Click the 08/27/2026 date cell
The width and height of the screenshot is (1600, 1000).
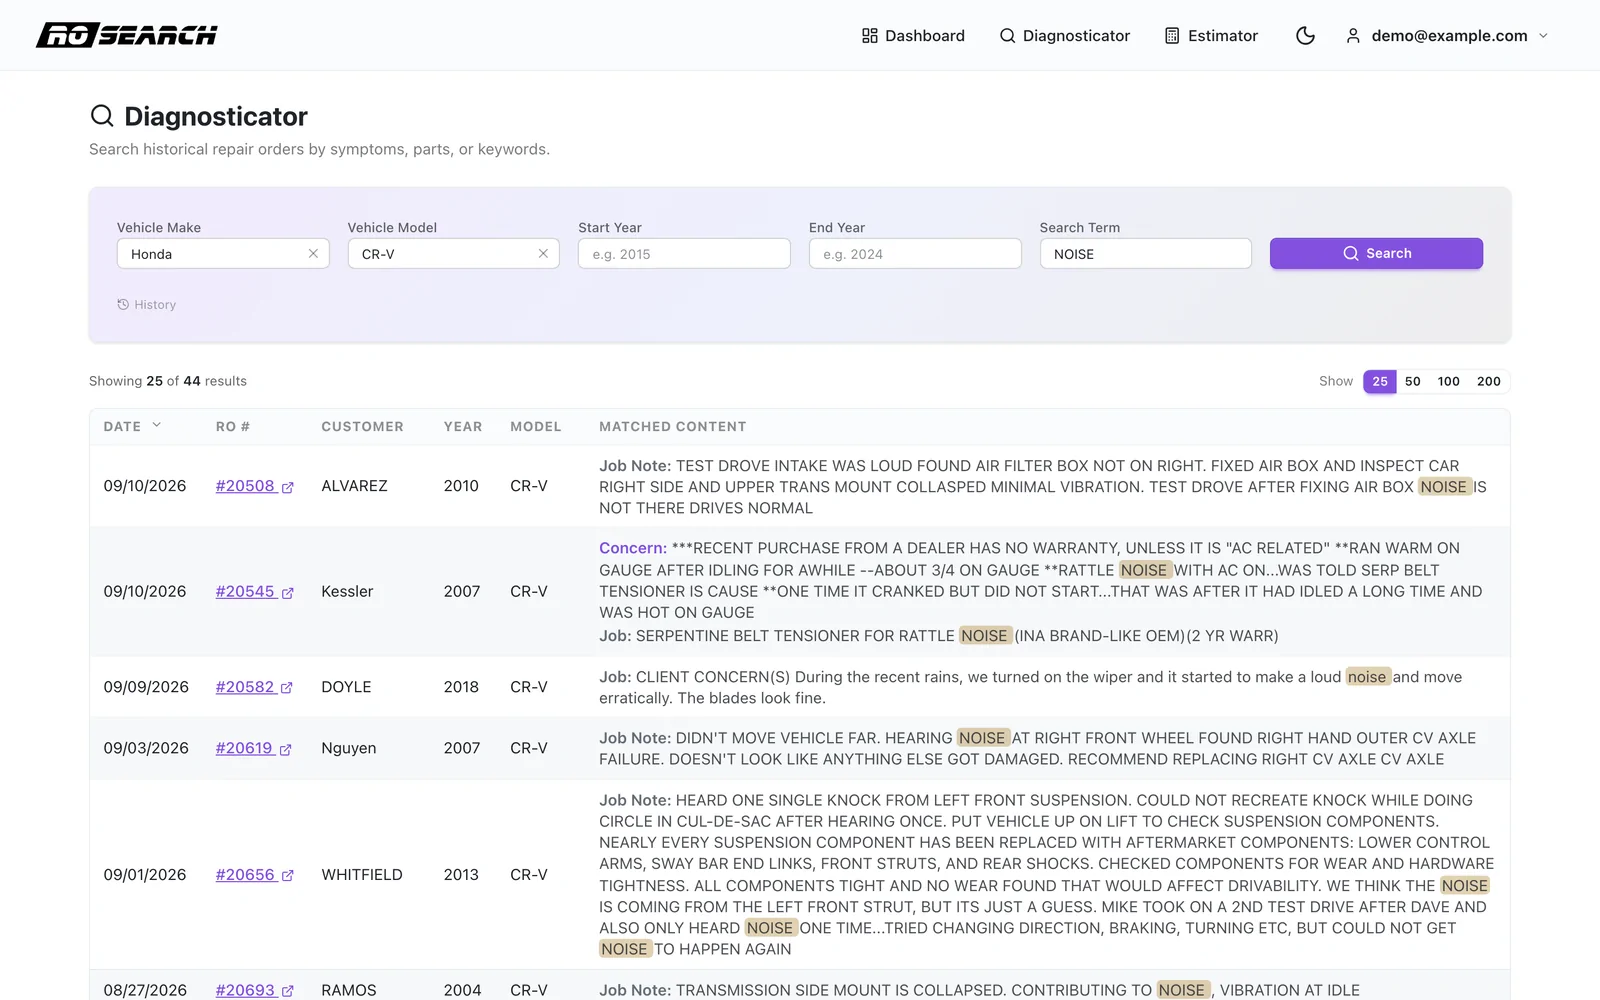point(145,990)
